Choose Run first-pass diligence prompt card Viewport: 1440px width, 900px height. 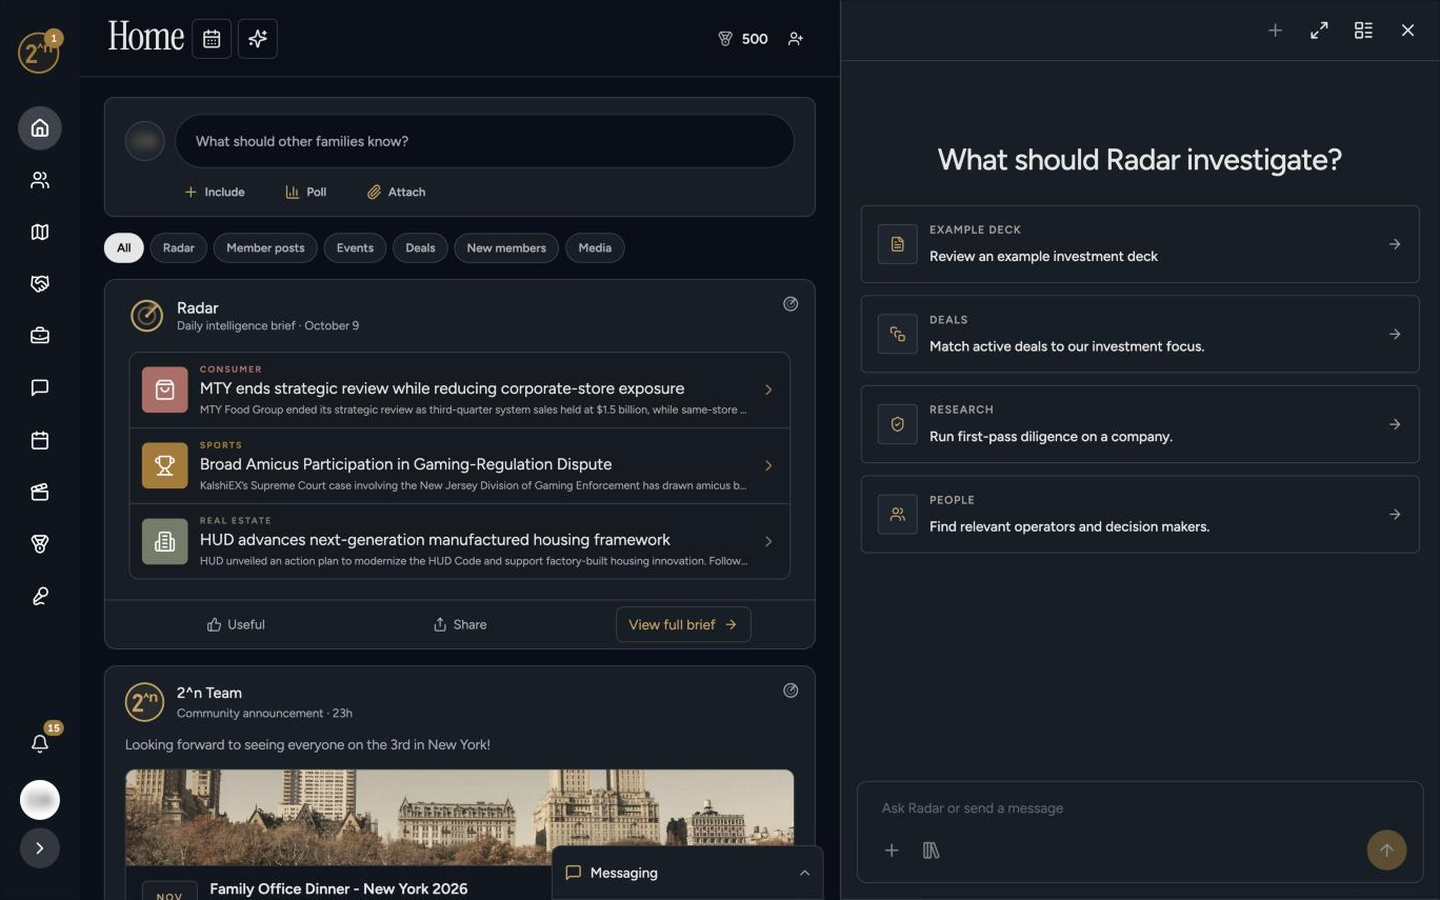(1140, 424)
